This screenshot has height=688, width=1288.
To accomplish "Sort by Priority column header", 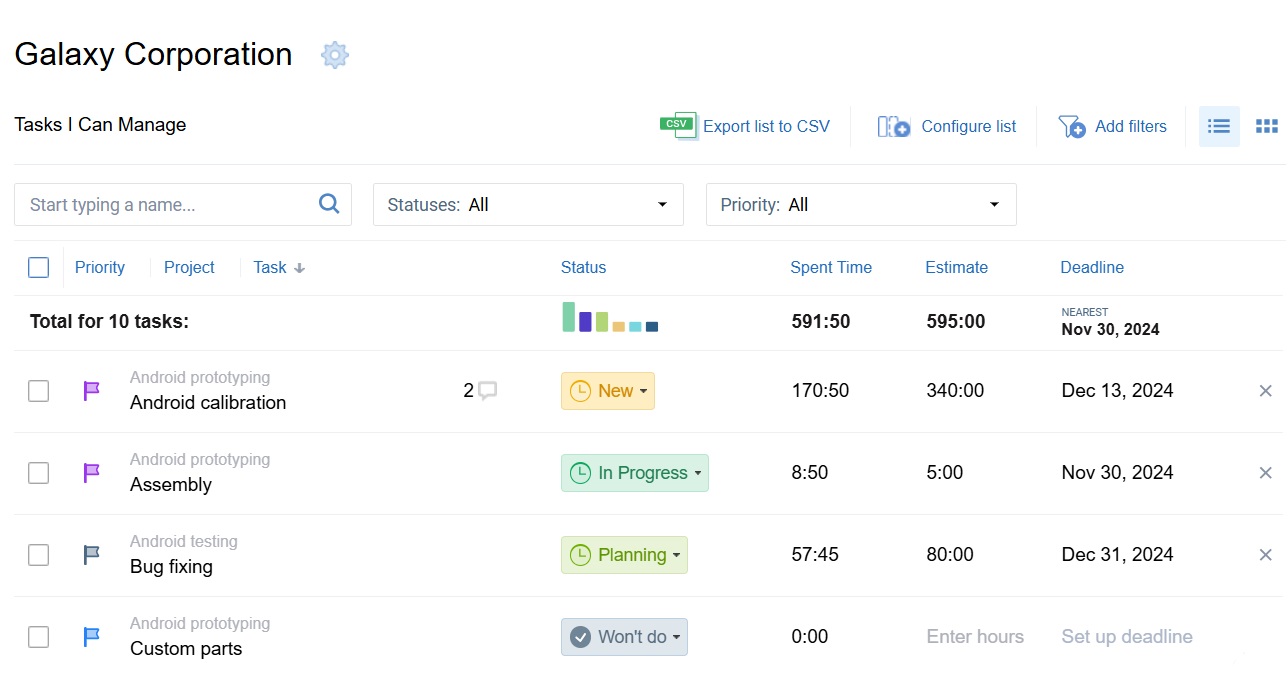I will 100,267.
